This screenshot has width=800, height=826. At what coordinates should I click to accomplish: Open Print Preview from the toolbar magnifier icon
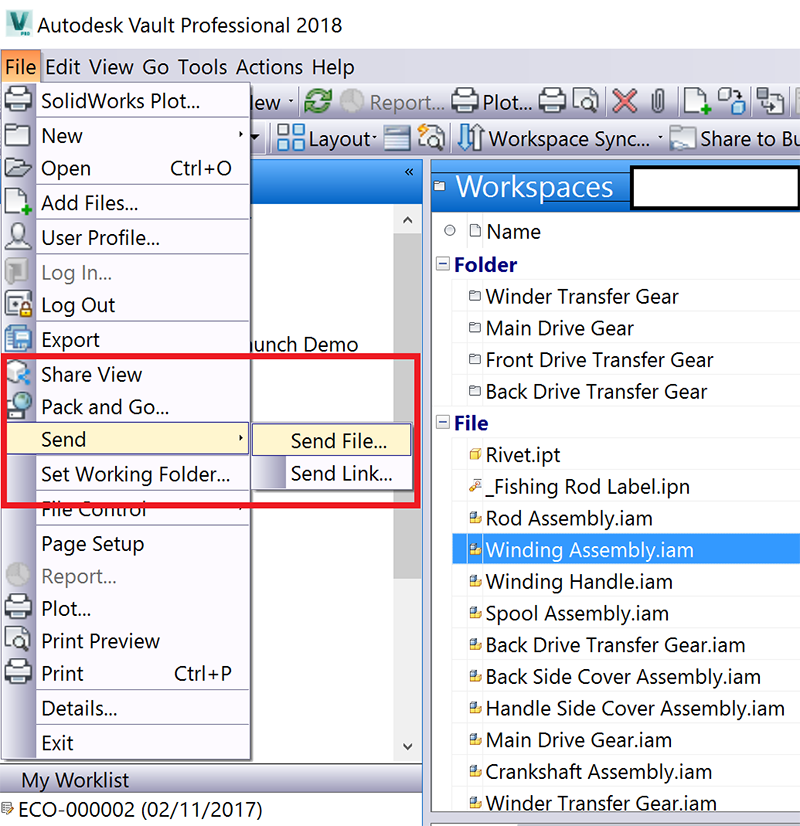(585, 101)
